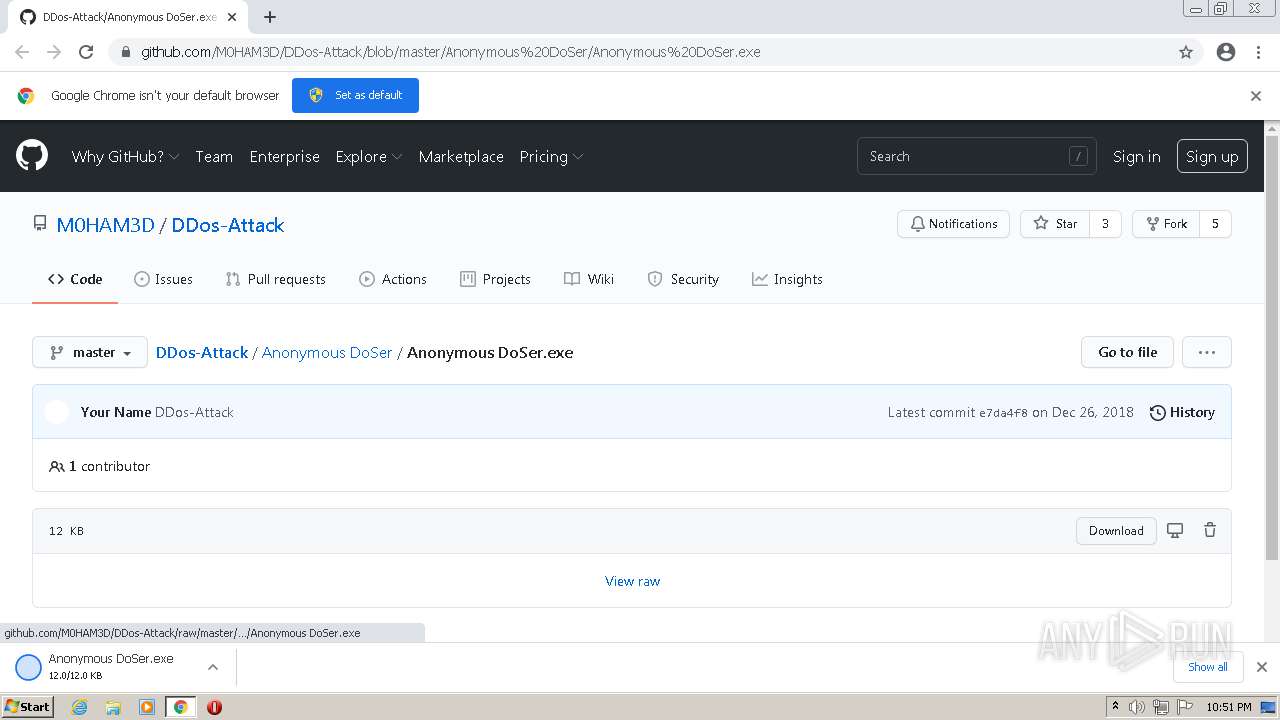Reload the page with refresh icon
This screenshot has width=1280, height=720.
[x=86, y=52]
